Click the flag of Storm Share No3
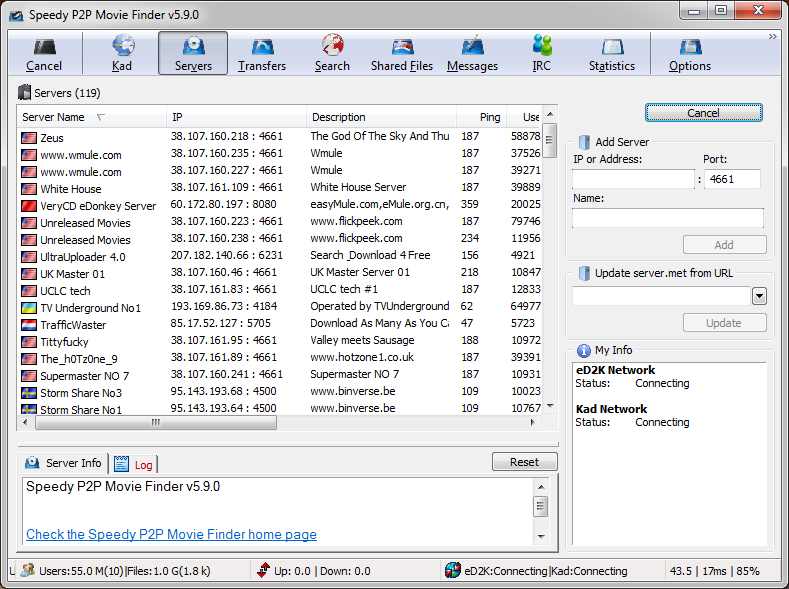This screenshot has height=589, width=789. (29, 393)
